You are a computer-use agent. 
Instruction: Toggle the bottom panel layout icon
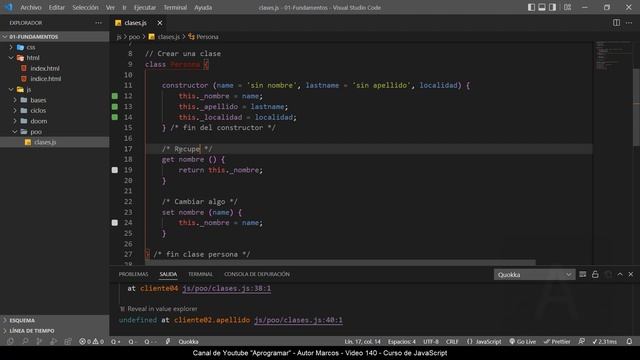(x=542, y=7)
